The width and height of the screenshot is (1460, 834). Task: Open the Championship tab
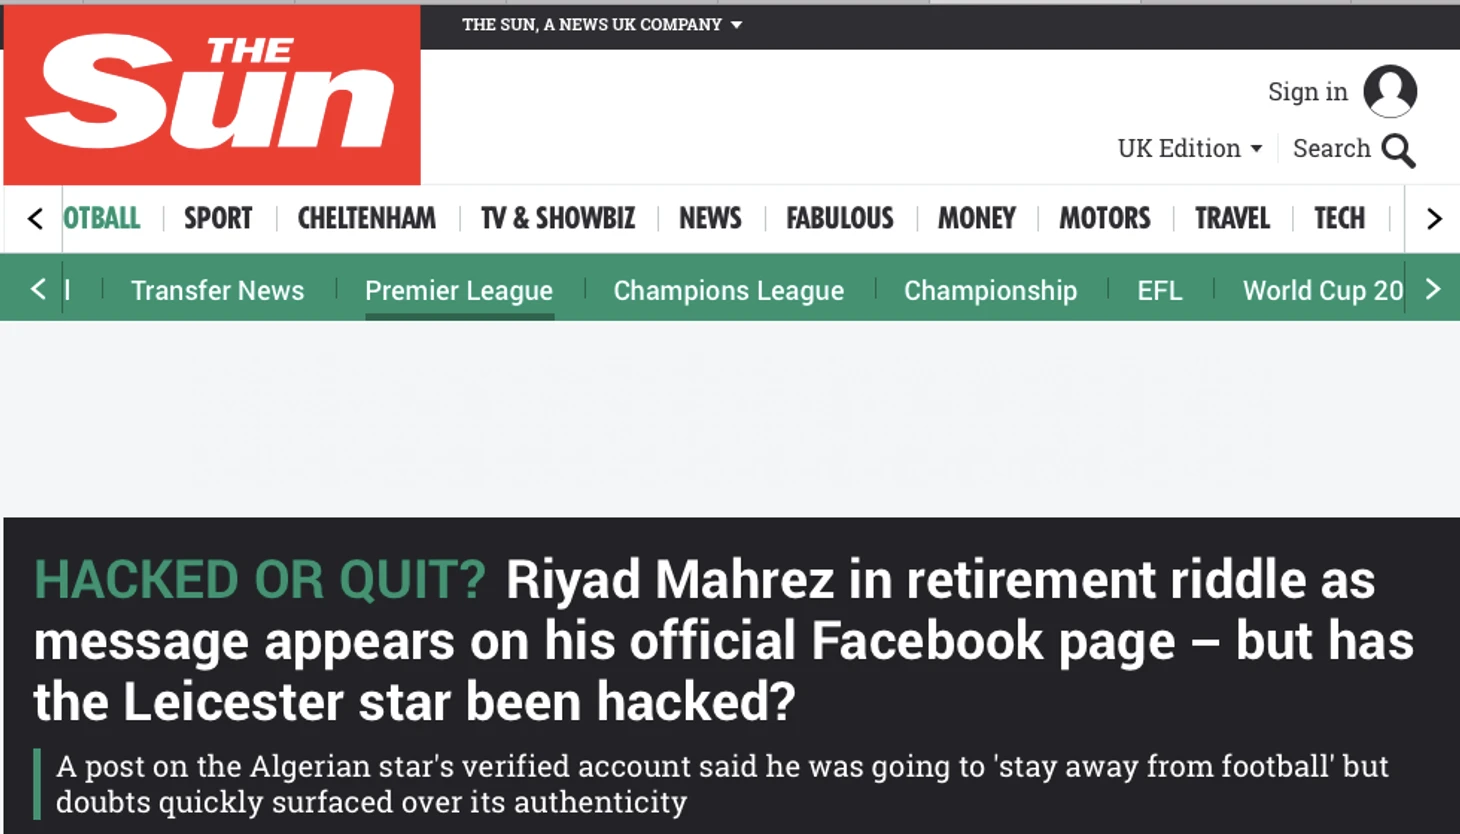(x=991, y=290)
